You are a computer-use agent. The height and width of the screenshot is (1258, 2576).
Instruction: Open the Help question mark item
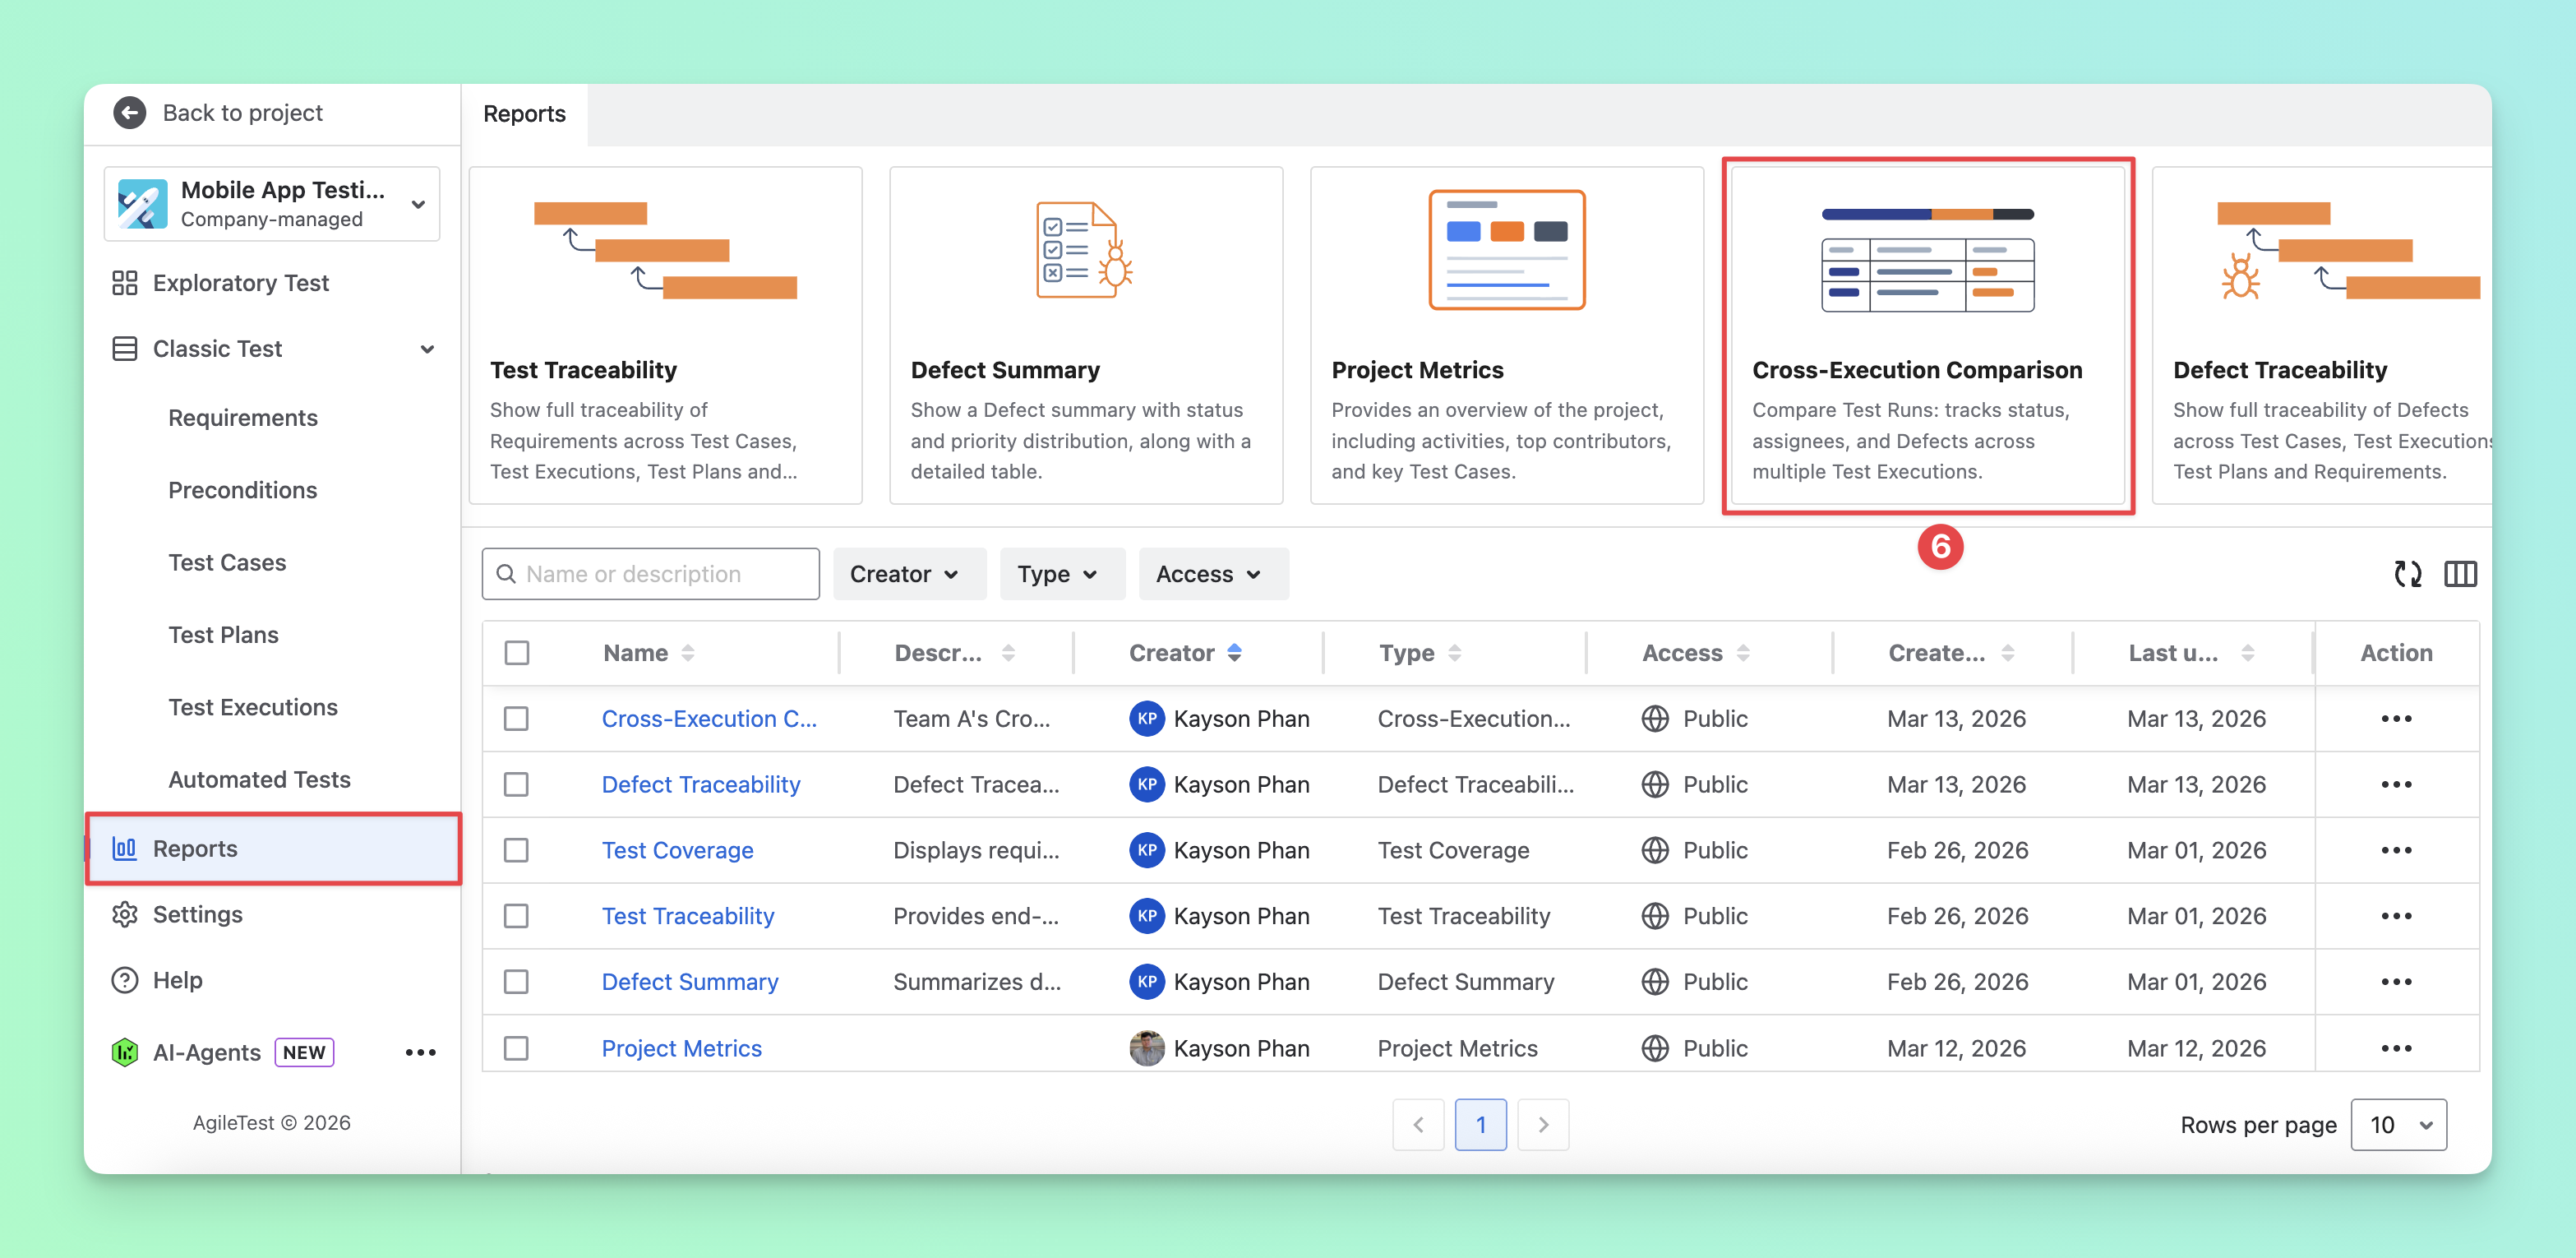pyautogui.click(x=124, y=980)
